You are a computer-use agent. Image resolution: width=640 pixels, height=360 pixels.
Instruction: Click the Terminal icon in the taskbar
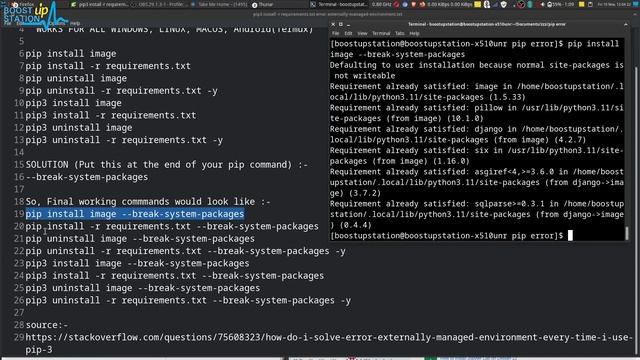click(313, 4)
